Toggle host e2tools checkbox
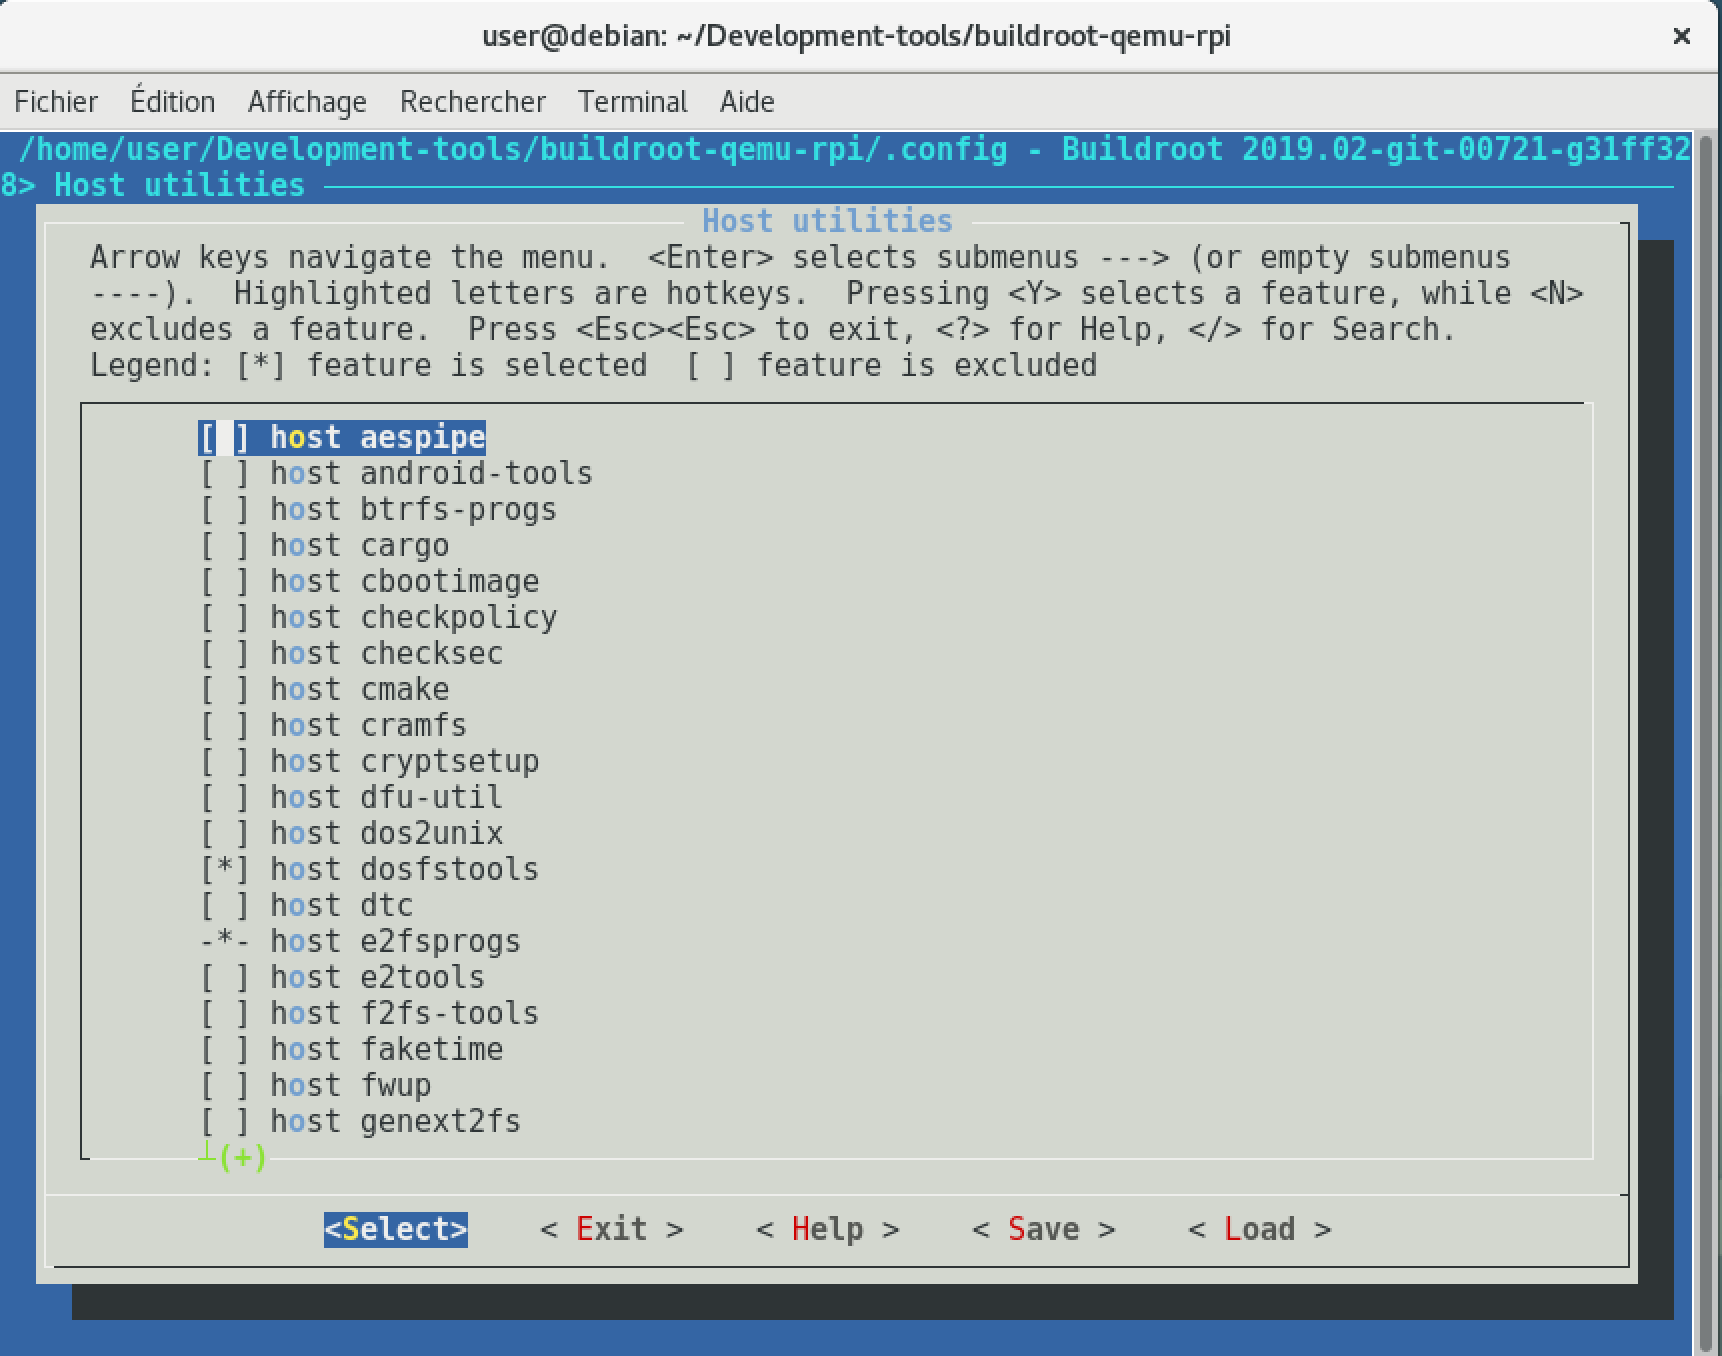1722x1356 pixels. click(x=225, y=977)
